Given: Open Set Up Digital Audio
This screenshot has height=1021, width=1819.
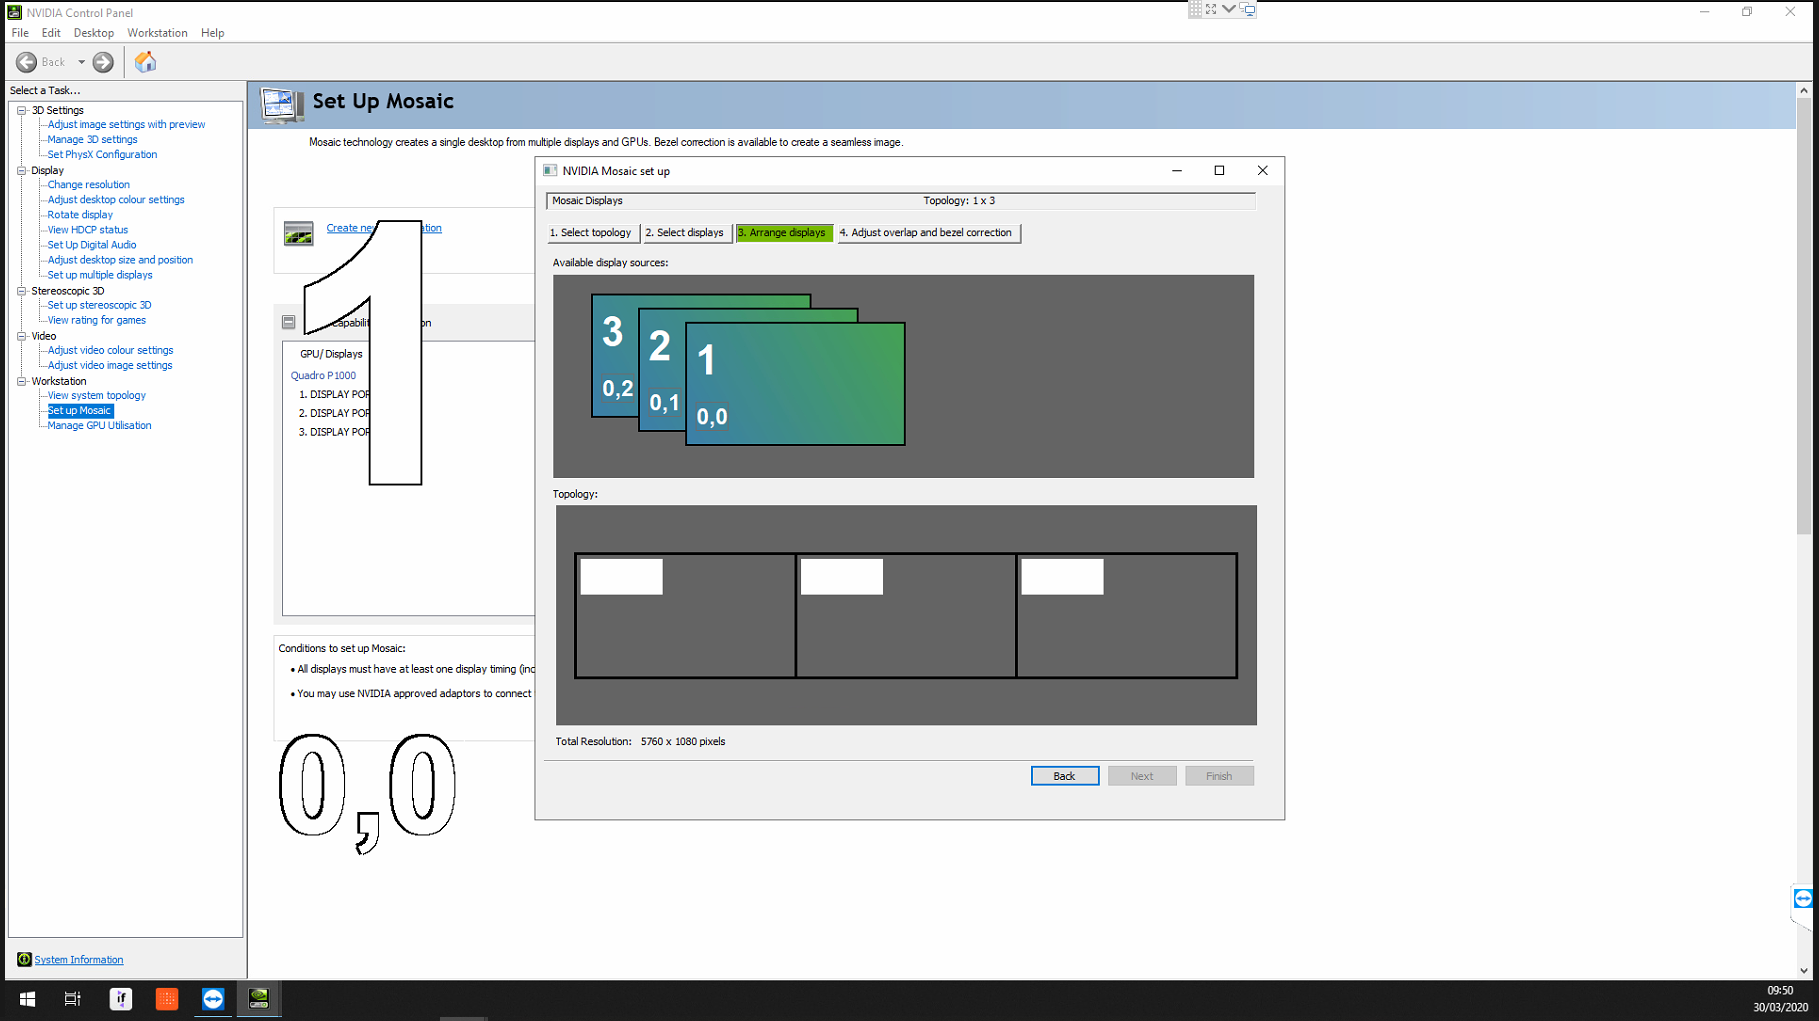Looking at the screenshot, I should [91, 245].
